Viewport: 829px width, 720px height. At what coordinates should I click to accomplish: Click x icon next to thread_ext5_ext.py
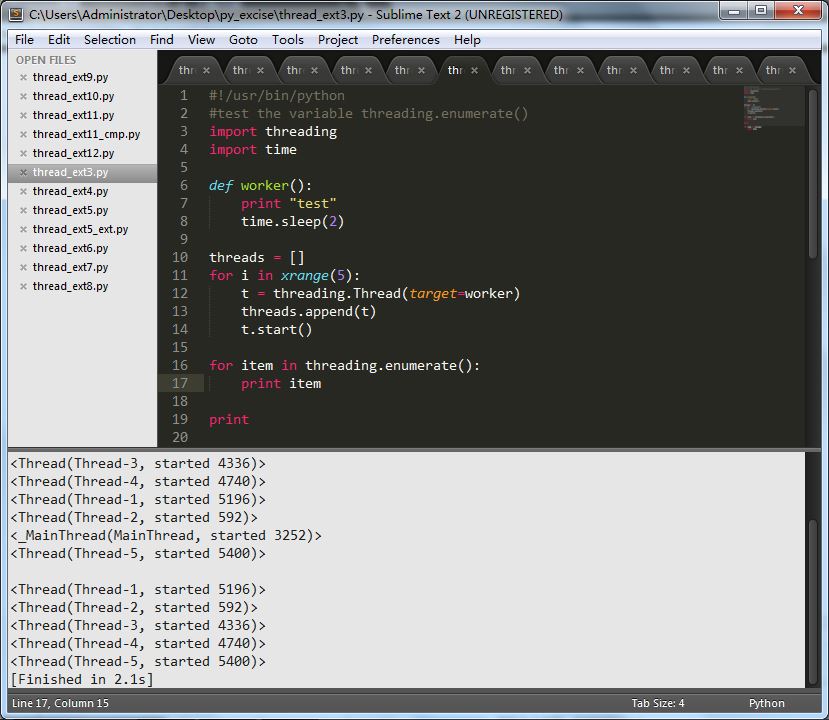coord(23,230)
